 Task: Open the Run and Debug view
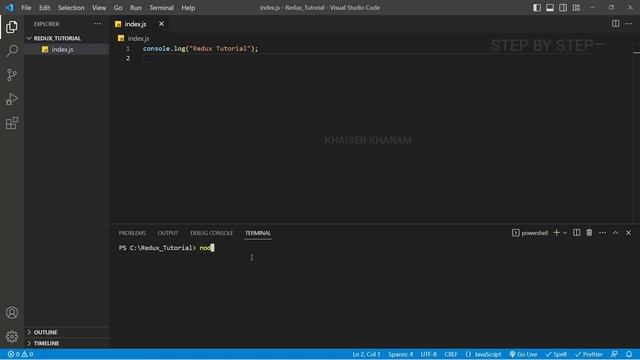pyautogui.click(x=12, y=99)
